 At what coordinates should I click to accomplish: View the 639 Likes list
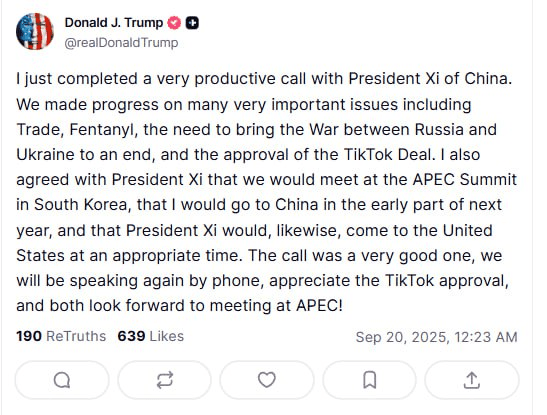(151, 337)
